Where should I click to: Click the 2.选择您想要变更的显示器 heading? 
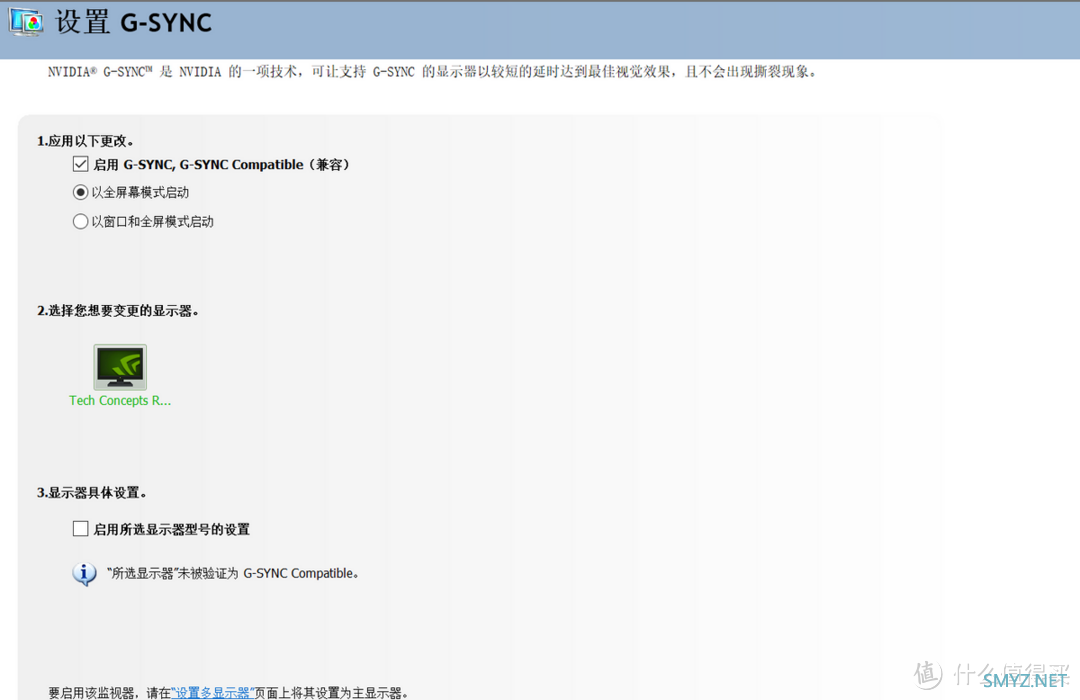tap(118, 311)
